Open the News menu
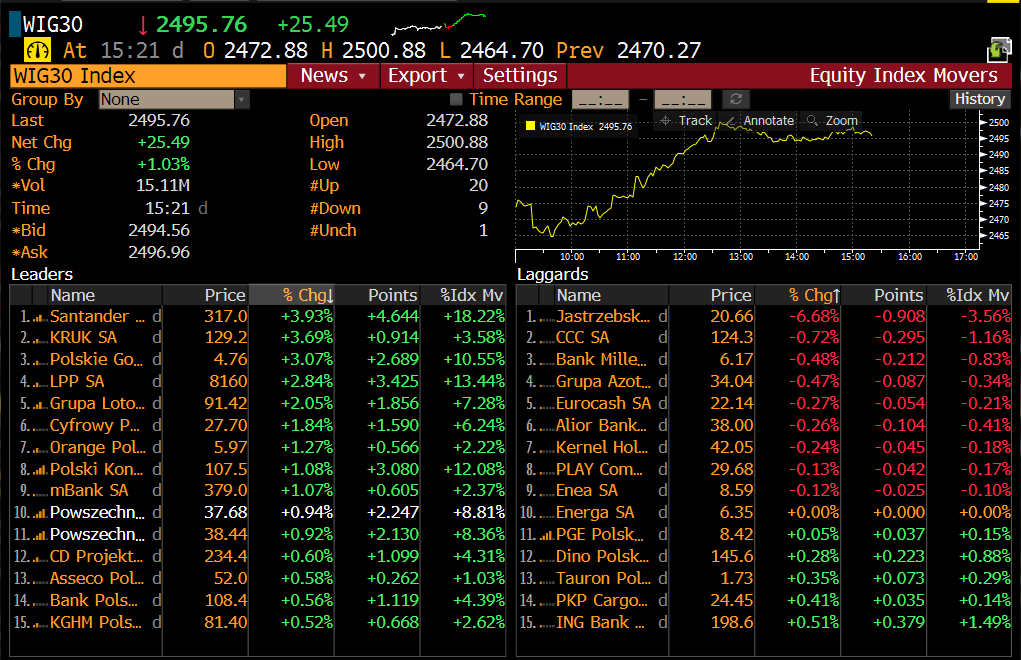Viewport: 1021px width, 660px height. [333, 76]
